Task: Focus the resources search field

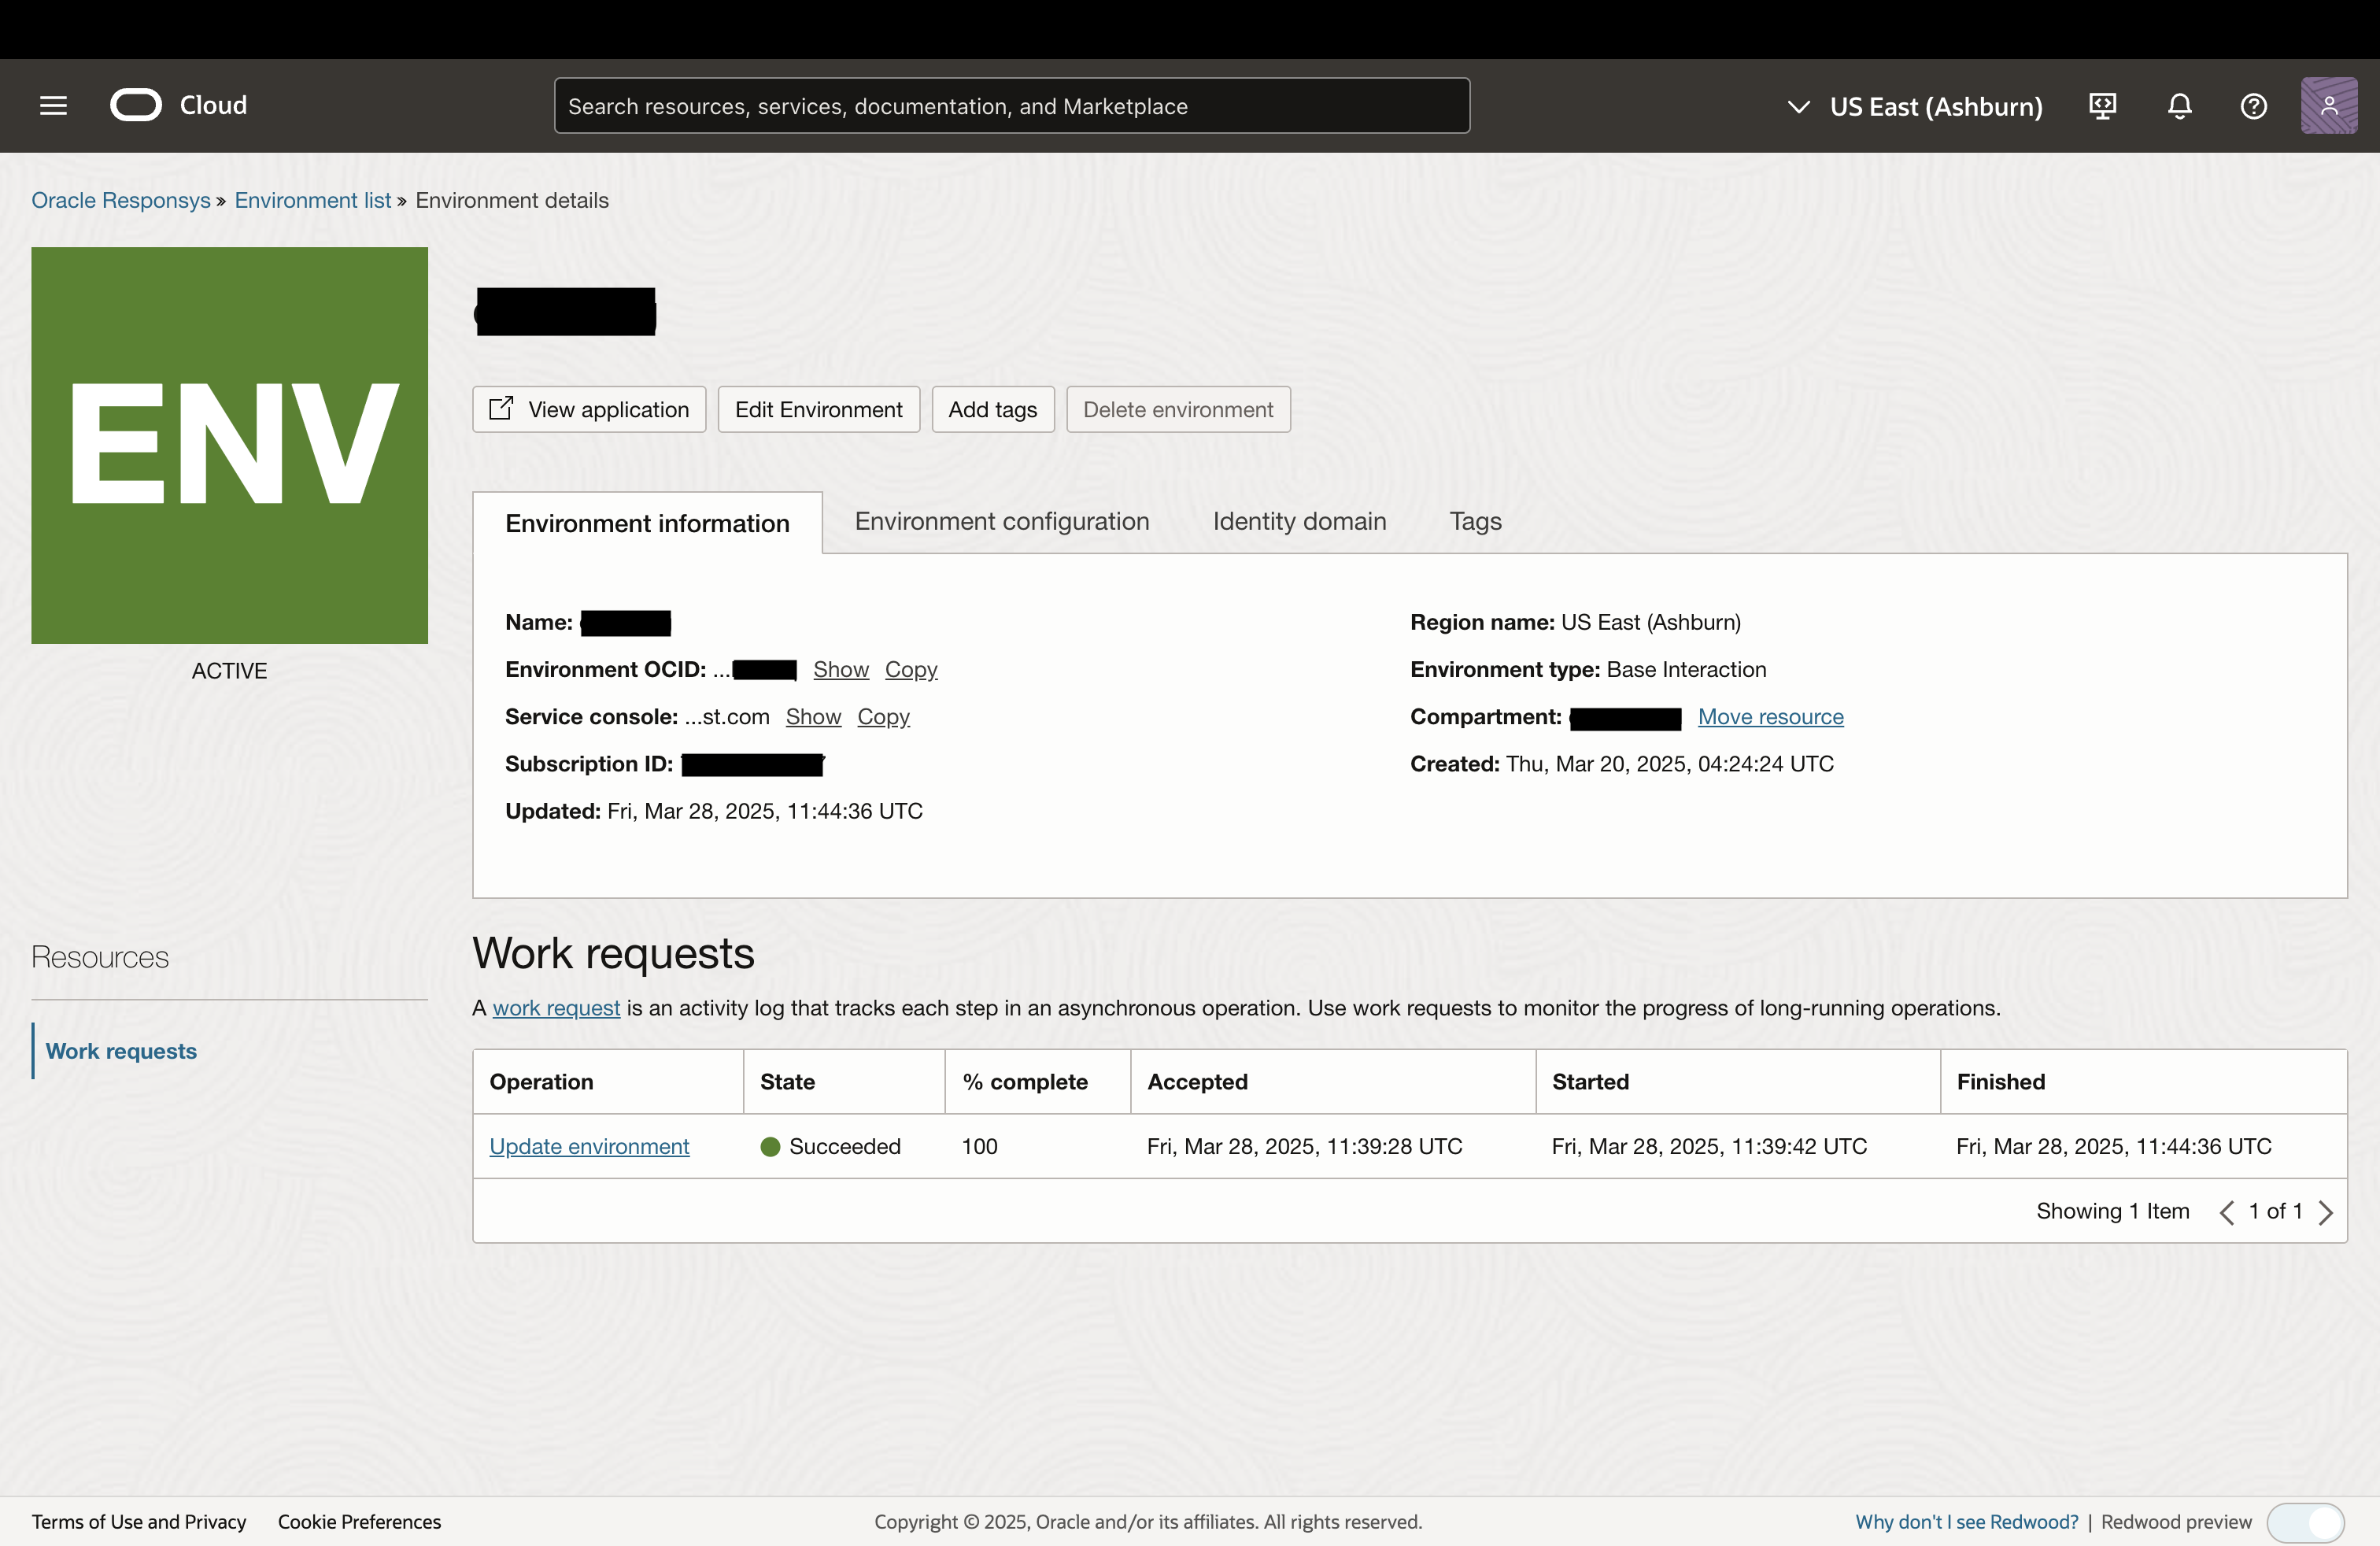Action: (x=1011, y=106)
